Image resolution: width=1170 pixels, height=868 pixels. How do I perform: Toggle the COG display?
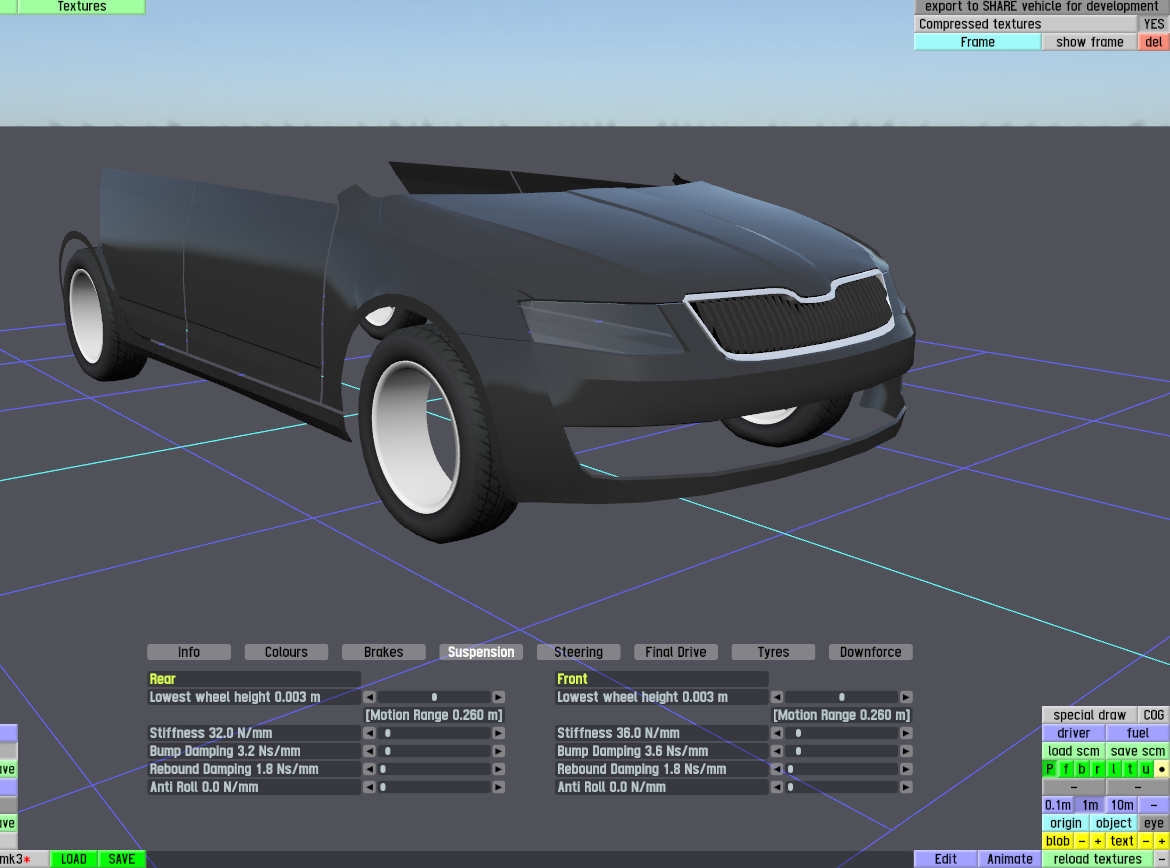coord(1154,715)
